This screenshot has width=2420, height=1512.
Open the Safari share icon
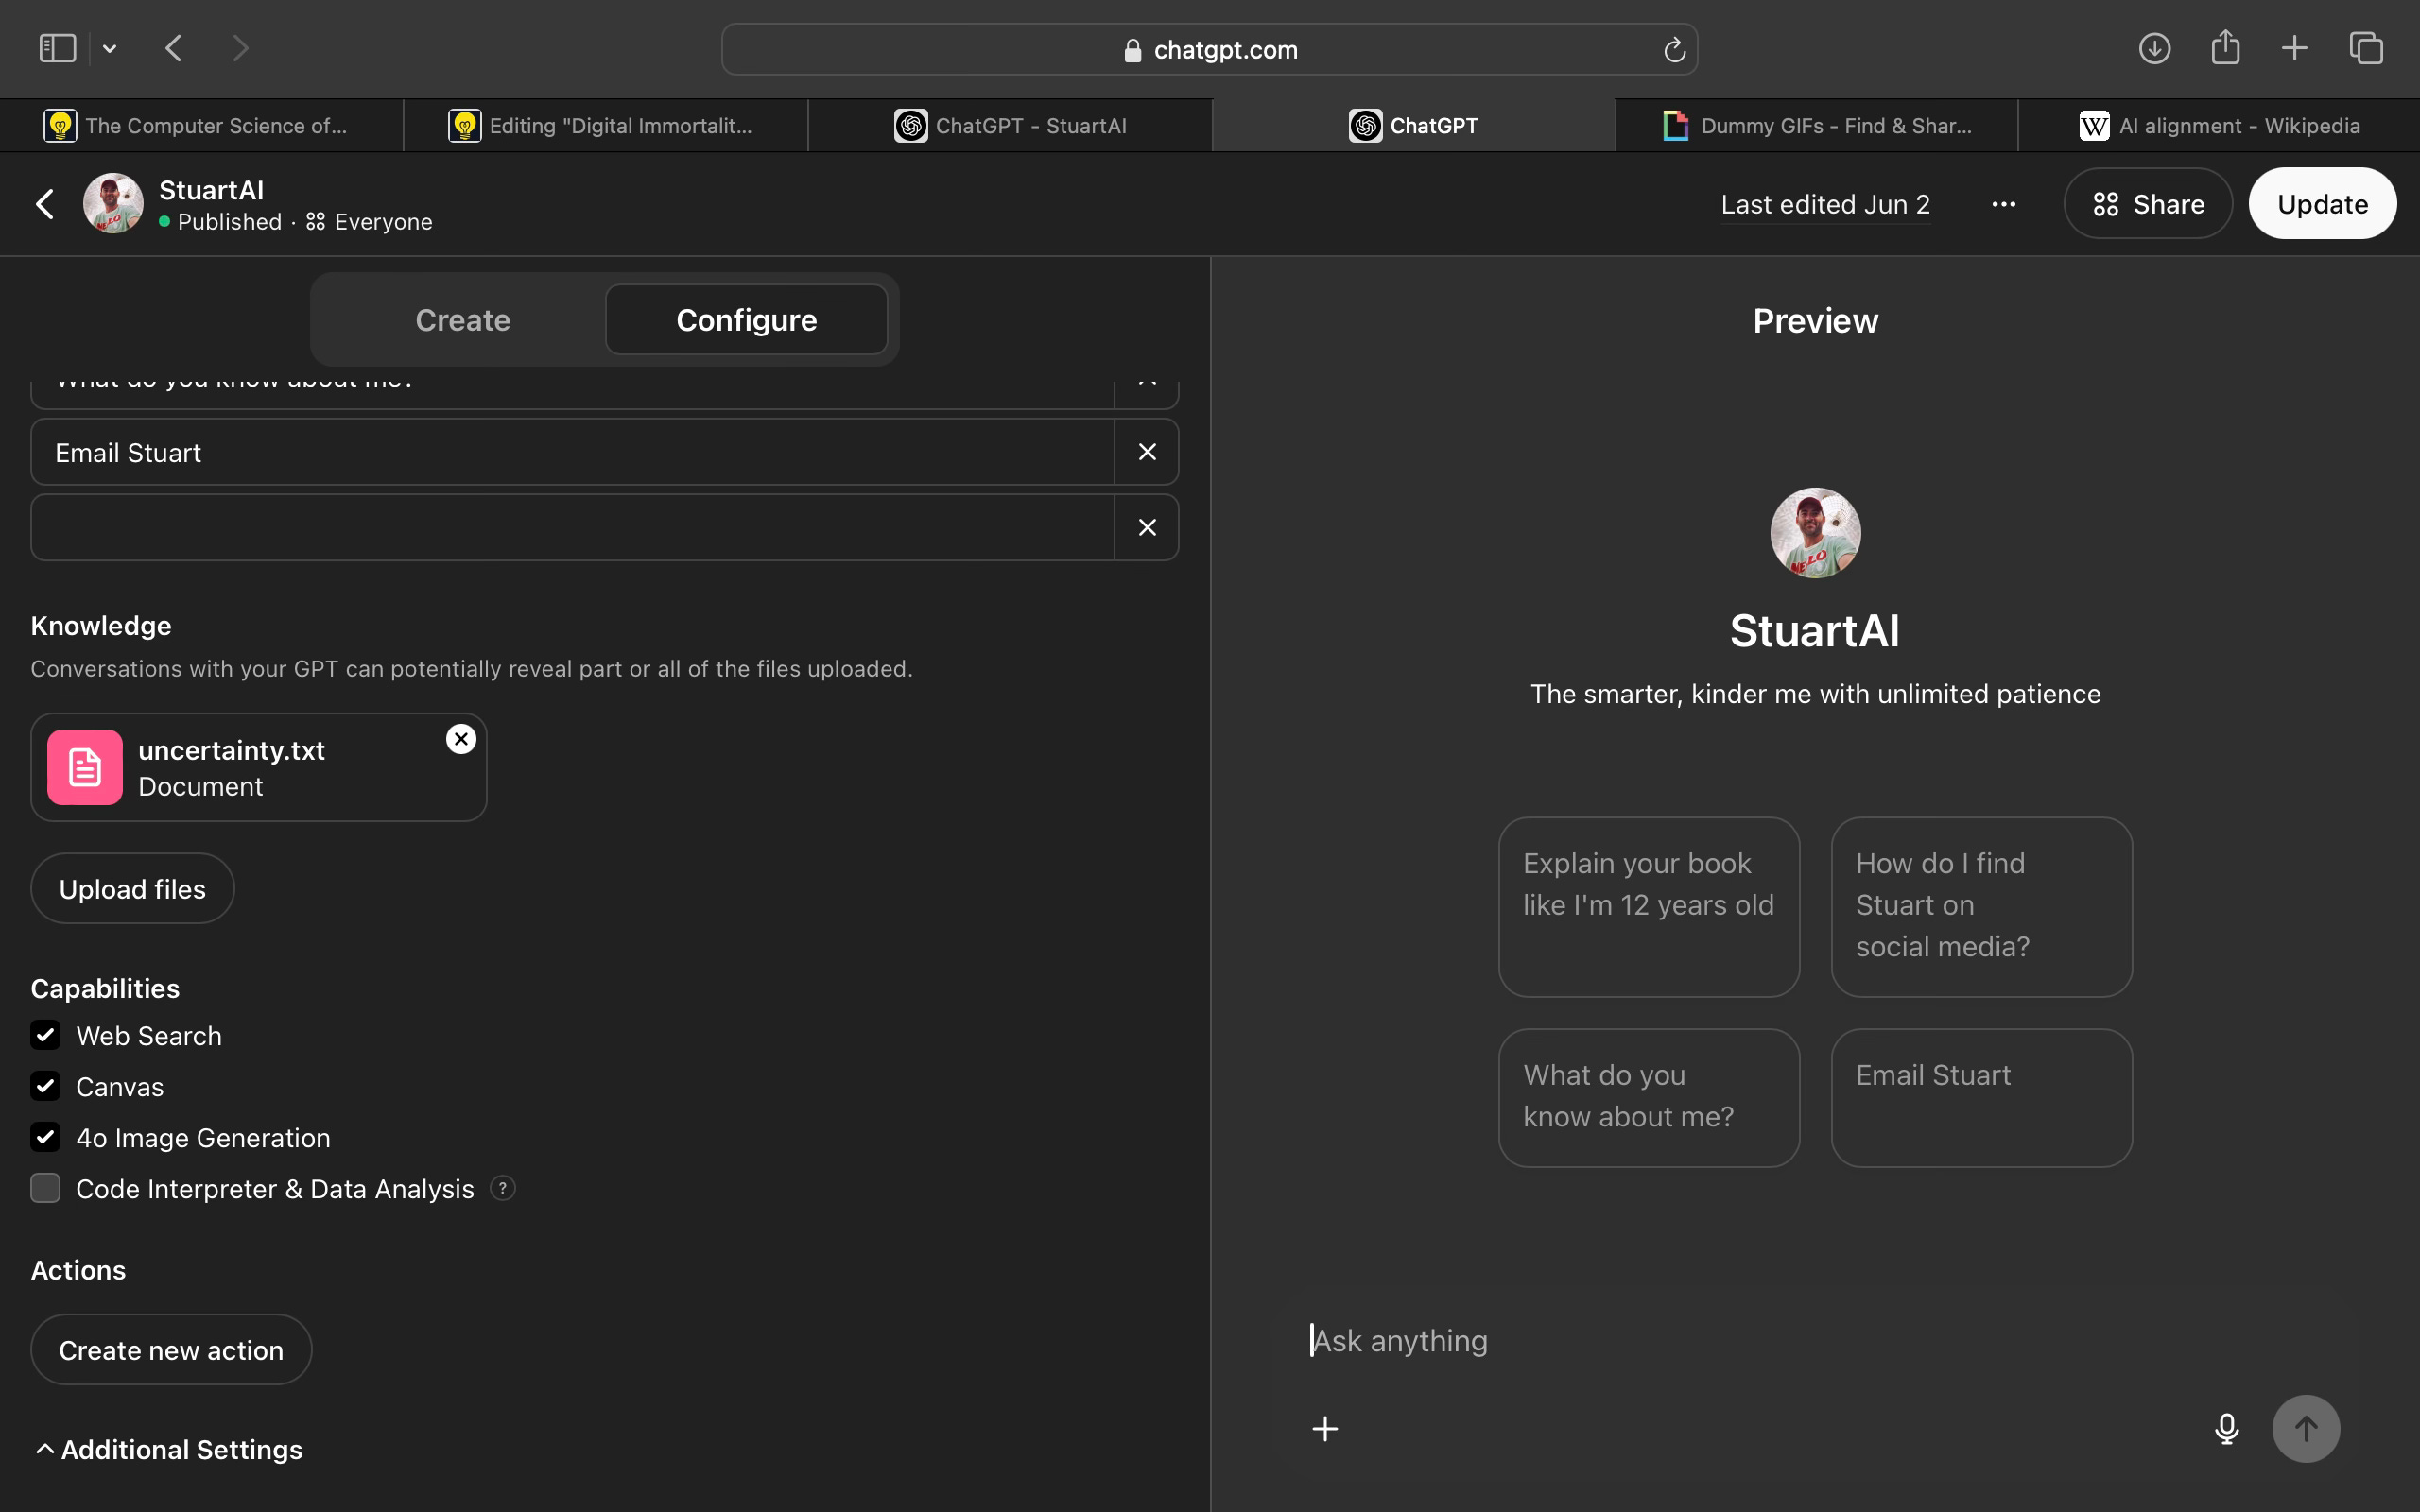point(2225,47)
